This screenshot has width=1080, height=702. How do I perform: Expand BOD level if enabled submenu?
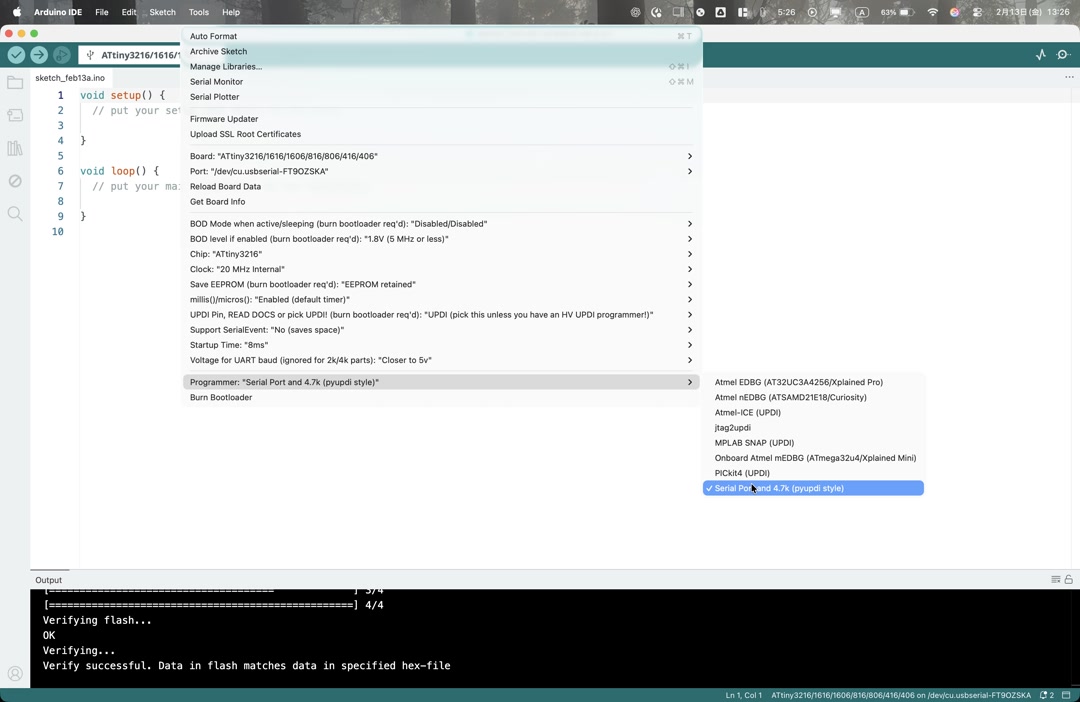coord(442,238)
